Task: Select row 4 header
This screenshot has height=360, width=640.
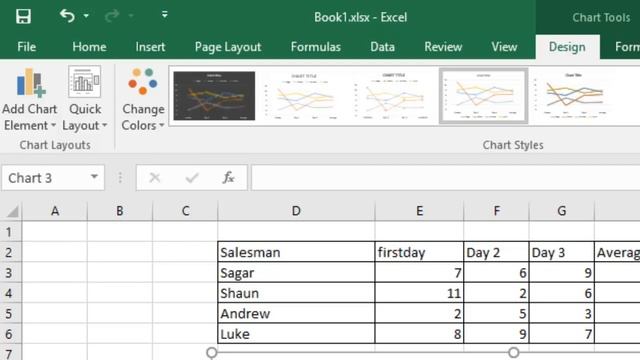Action: tap(11, 293)
